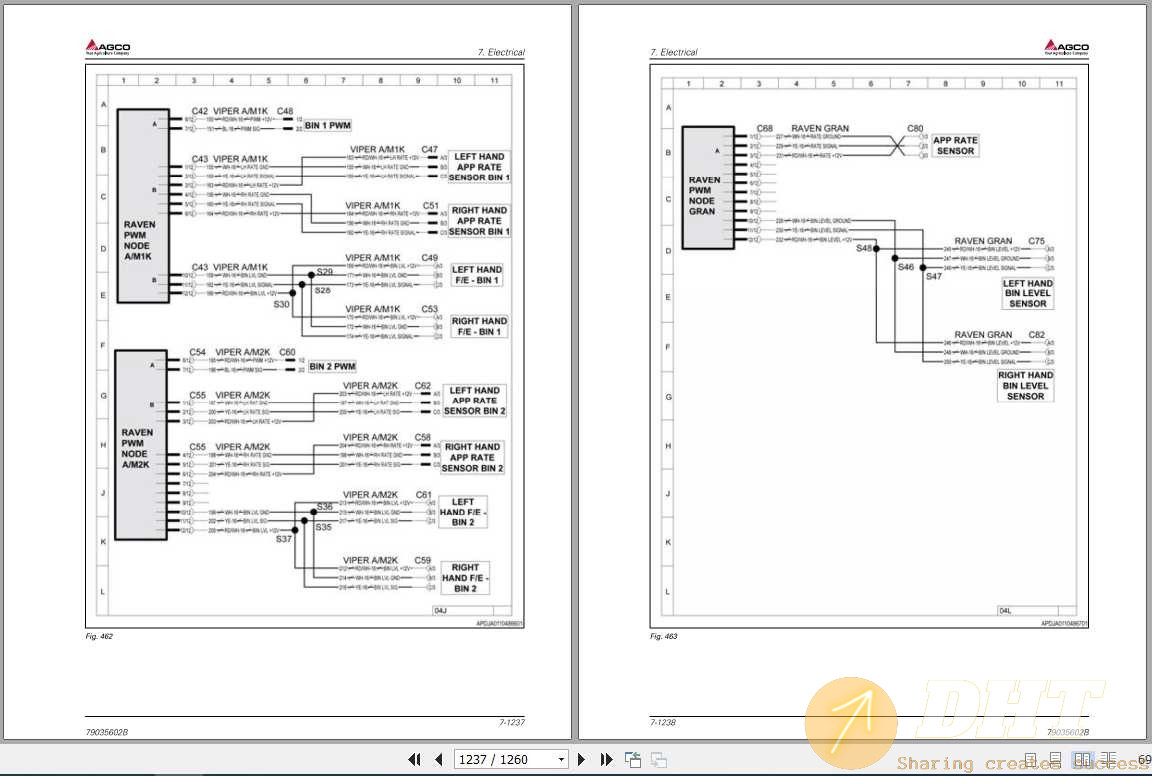Image resolution: width=1152 pixels, height=776 pixels.
Task: Click connector label C80
Action: tap(915, 128)
